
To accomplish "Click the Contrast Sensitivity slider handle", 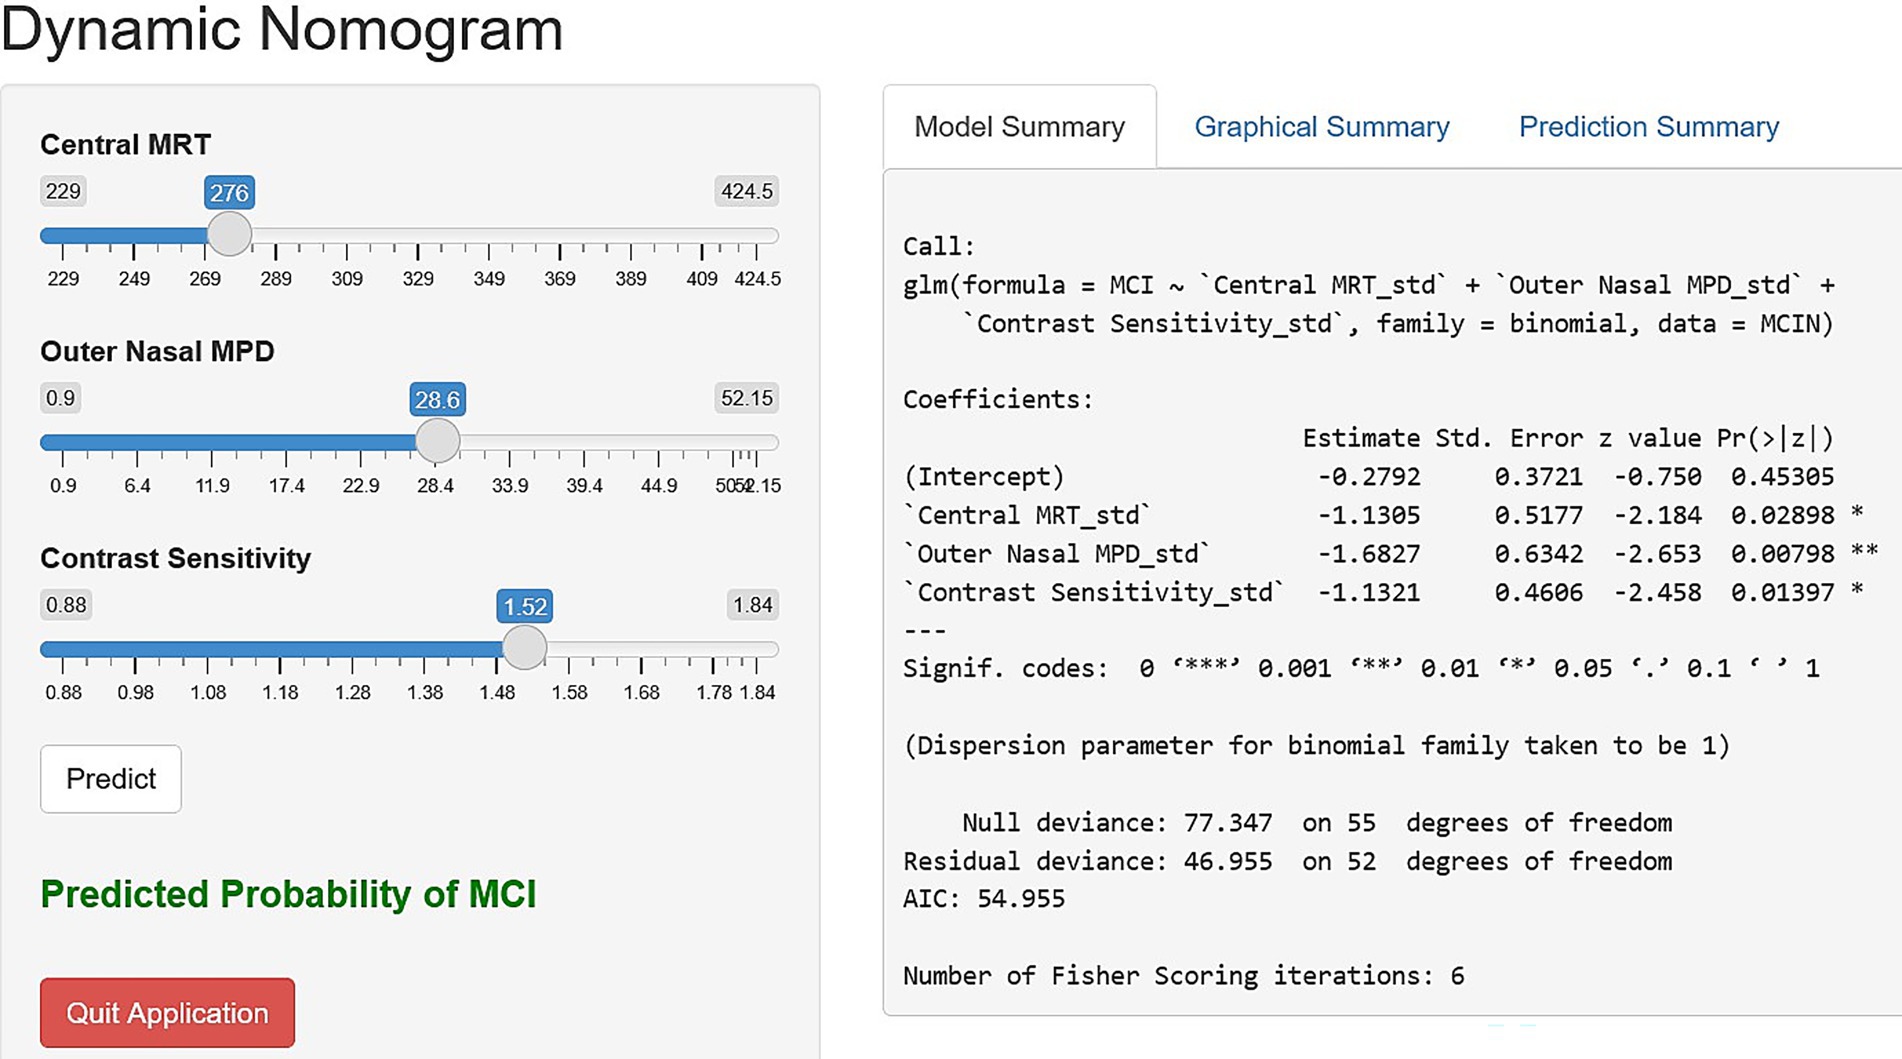I will coord(524,648).
